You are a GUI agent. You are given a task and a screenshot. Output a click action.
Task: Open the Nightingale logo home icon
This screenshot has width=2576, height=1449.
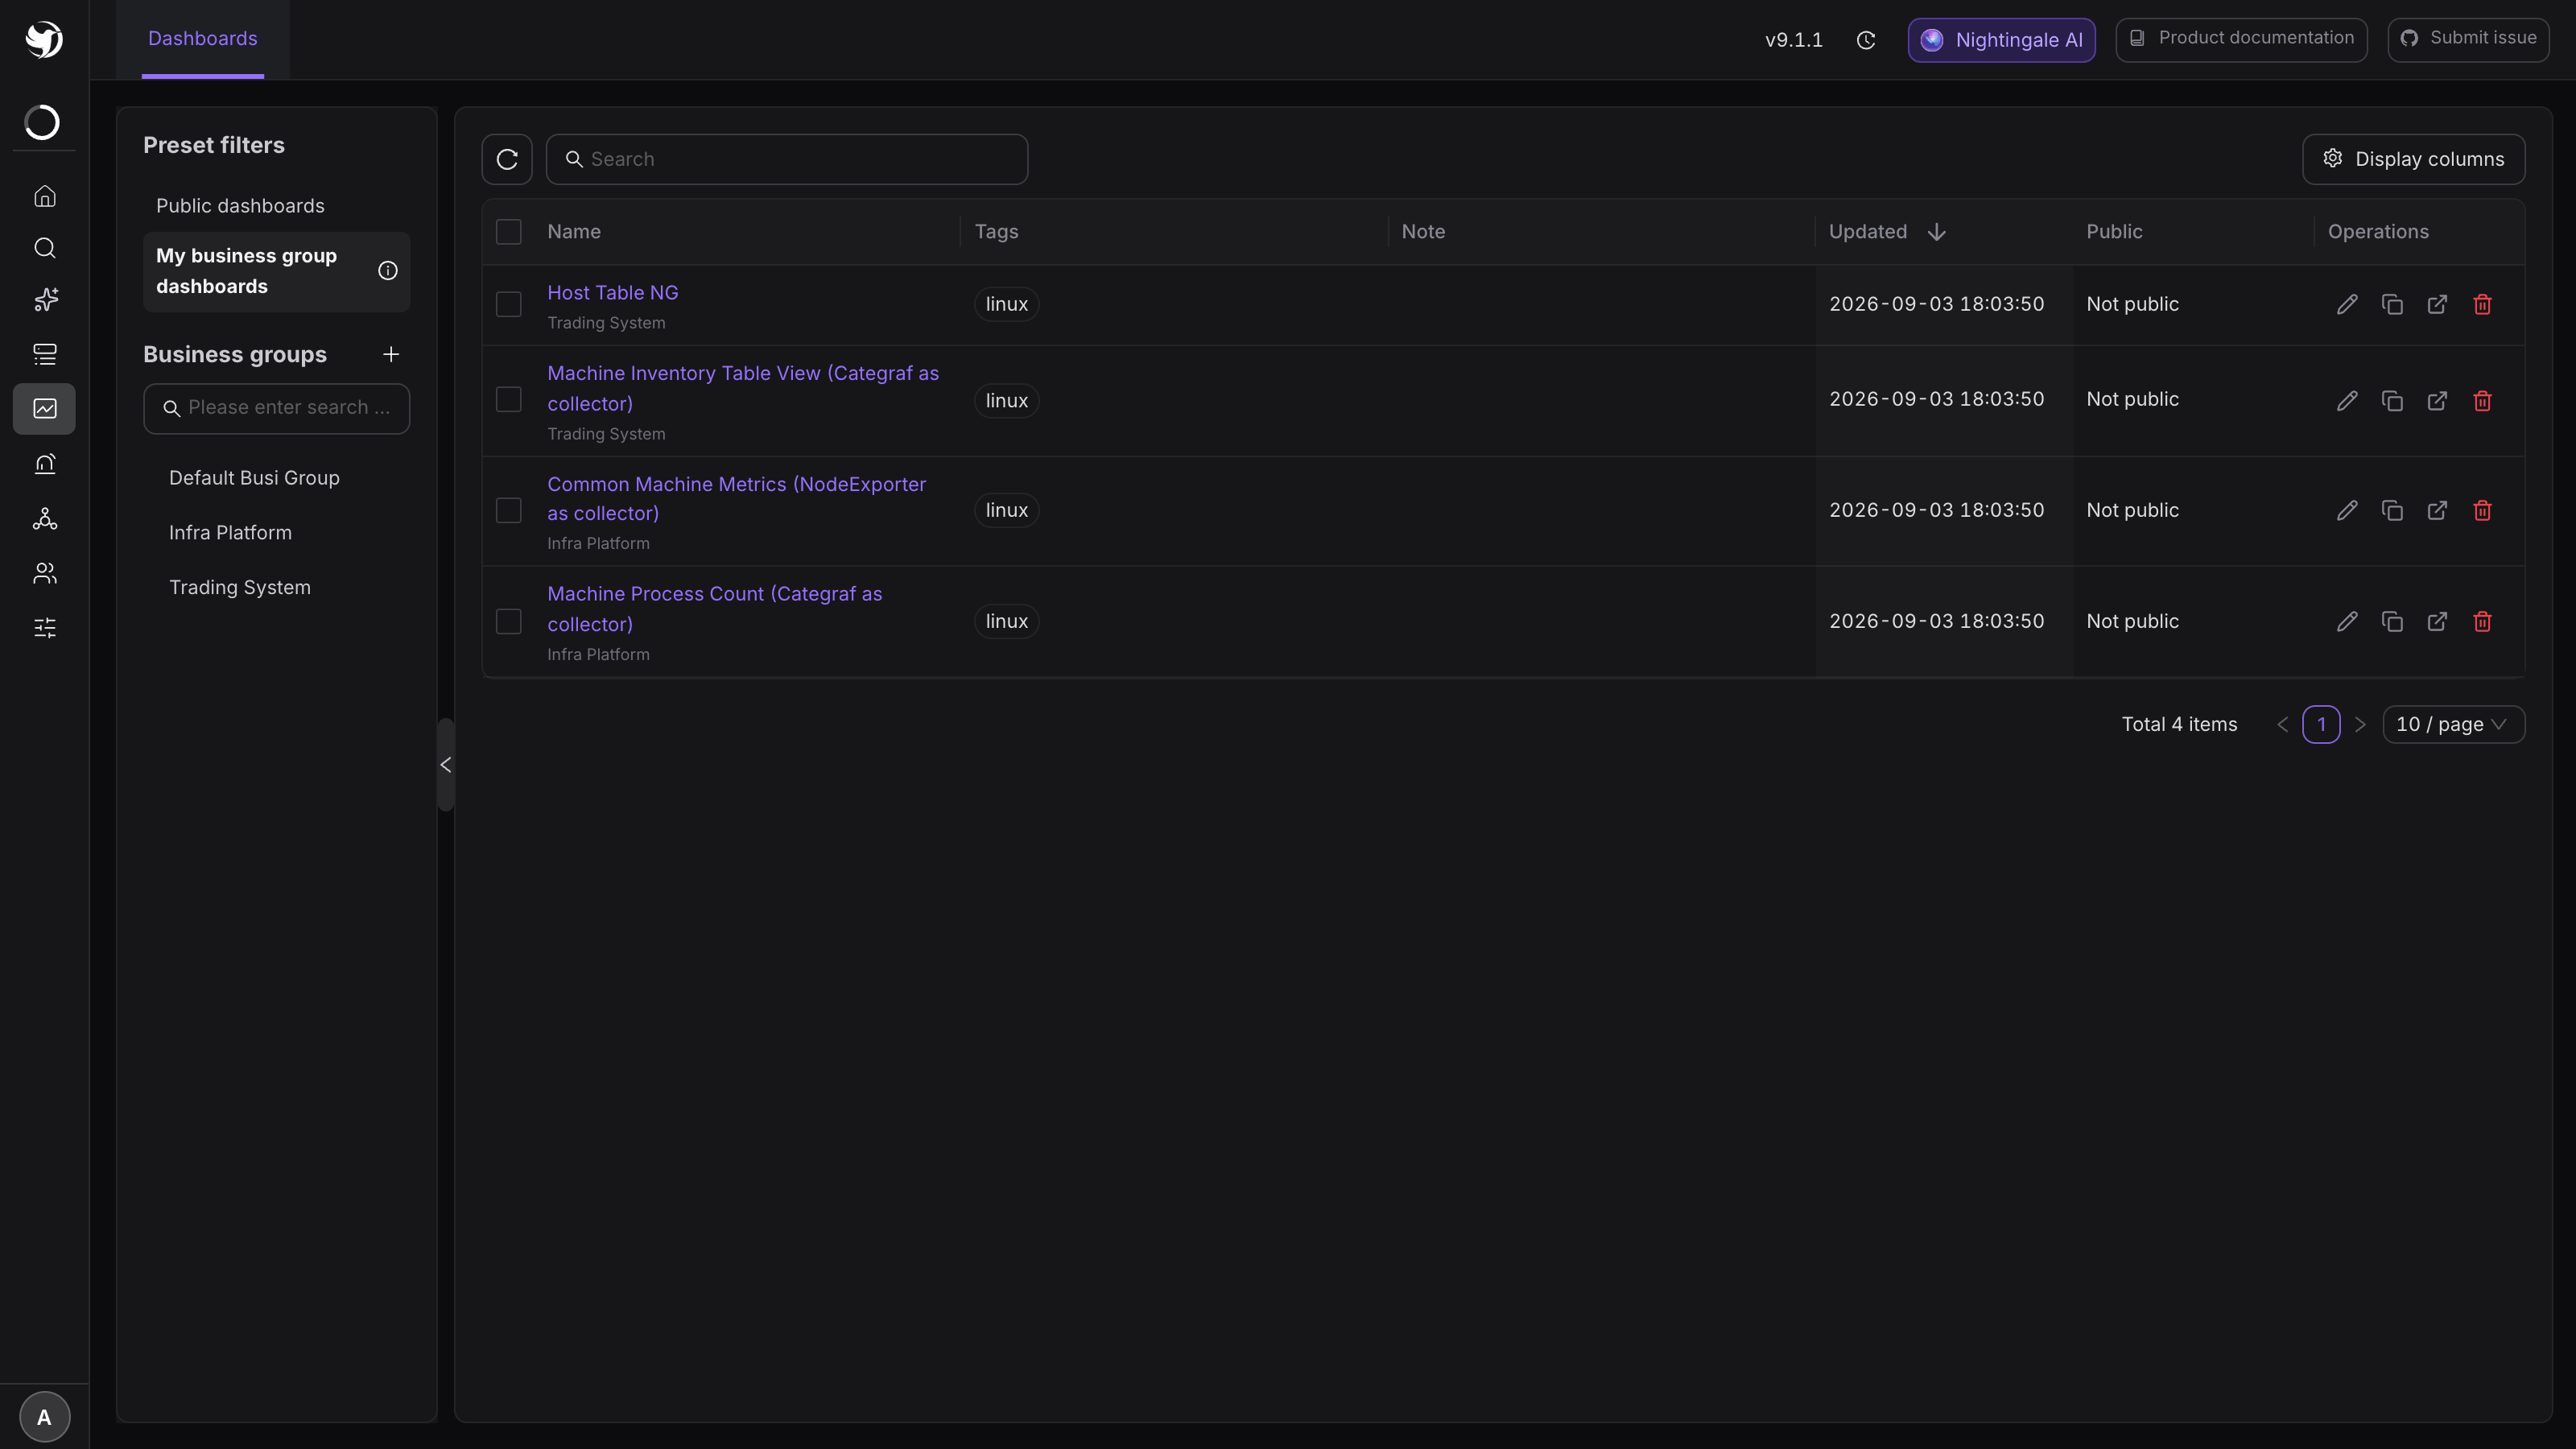pos(44,39)
